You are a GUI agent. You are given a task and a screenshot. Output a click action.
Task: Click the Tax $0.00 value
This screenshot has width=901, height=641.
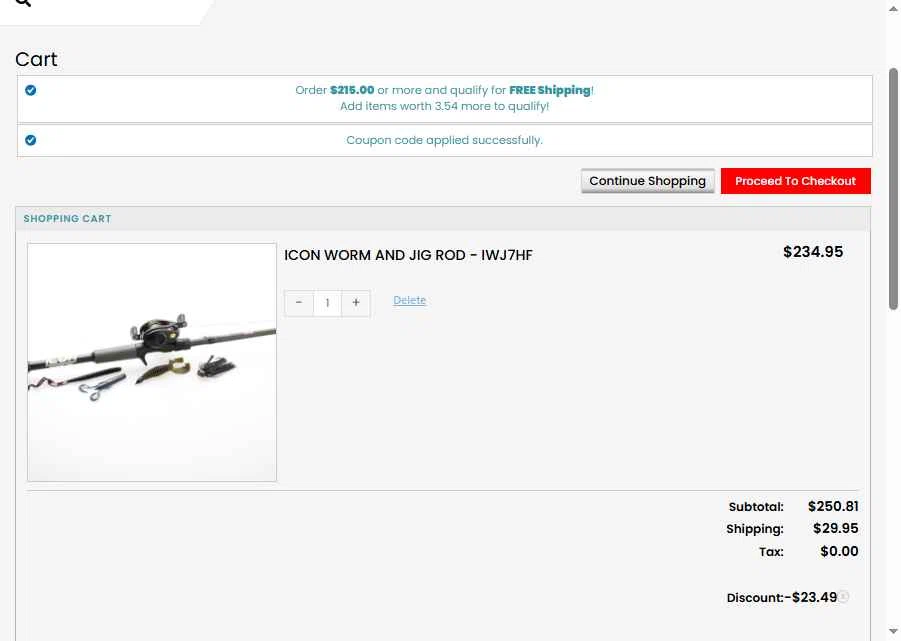[x=840, y=551]
